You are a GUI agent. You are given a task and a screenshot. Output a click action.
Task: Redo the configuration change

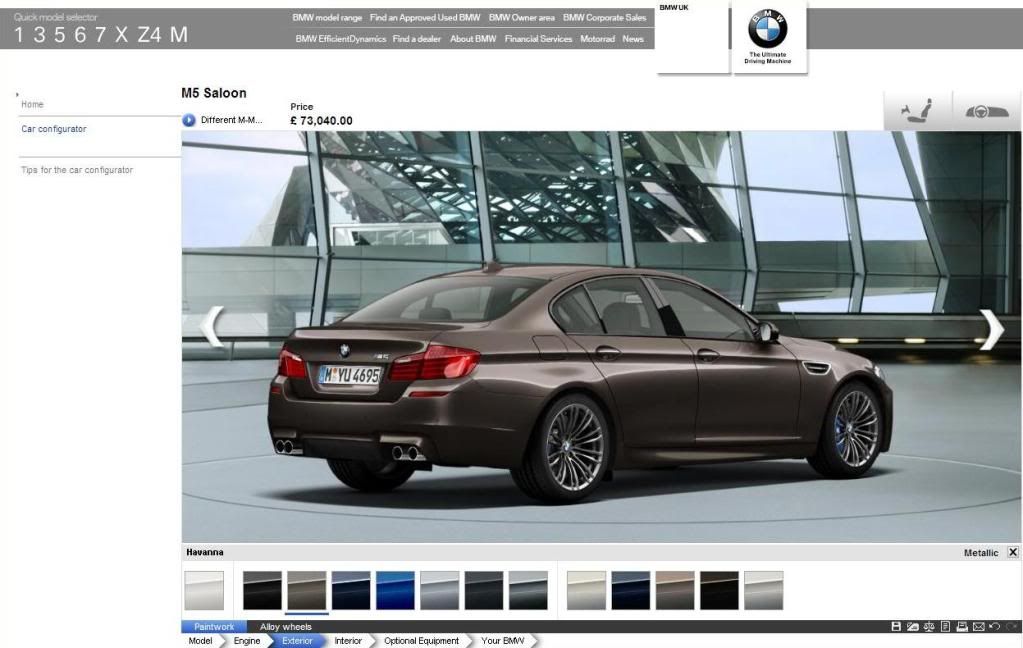[1011, 626]
